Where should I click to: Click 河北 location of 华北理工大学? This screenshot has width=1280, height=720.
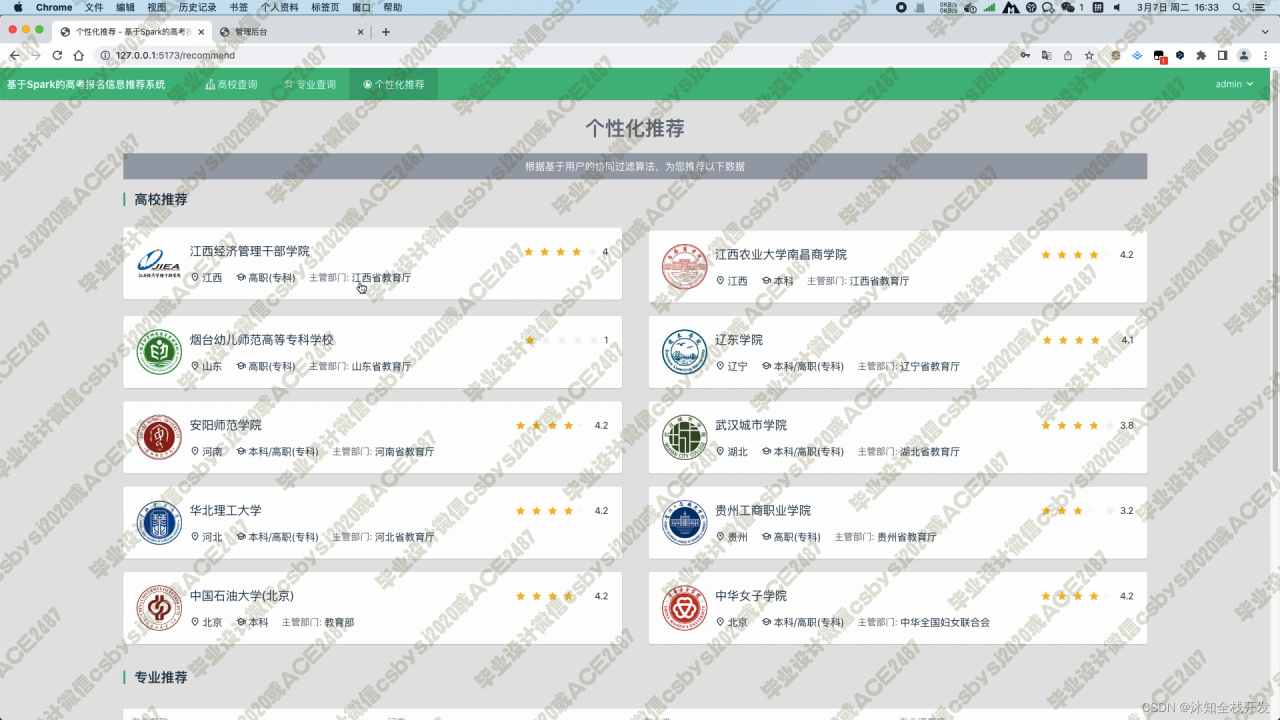pos(212,537)
